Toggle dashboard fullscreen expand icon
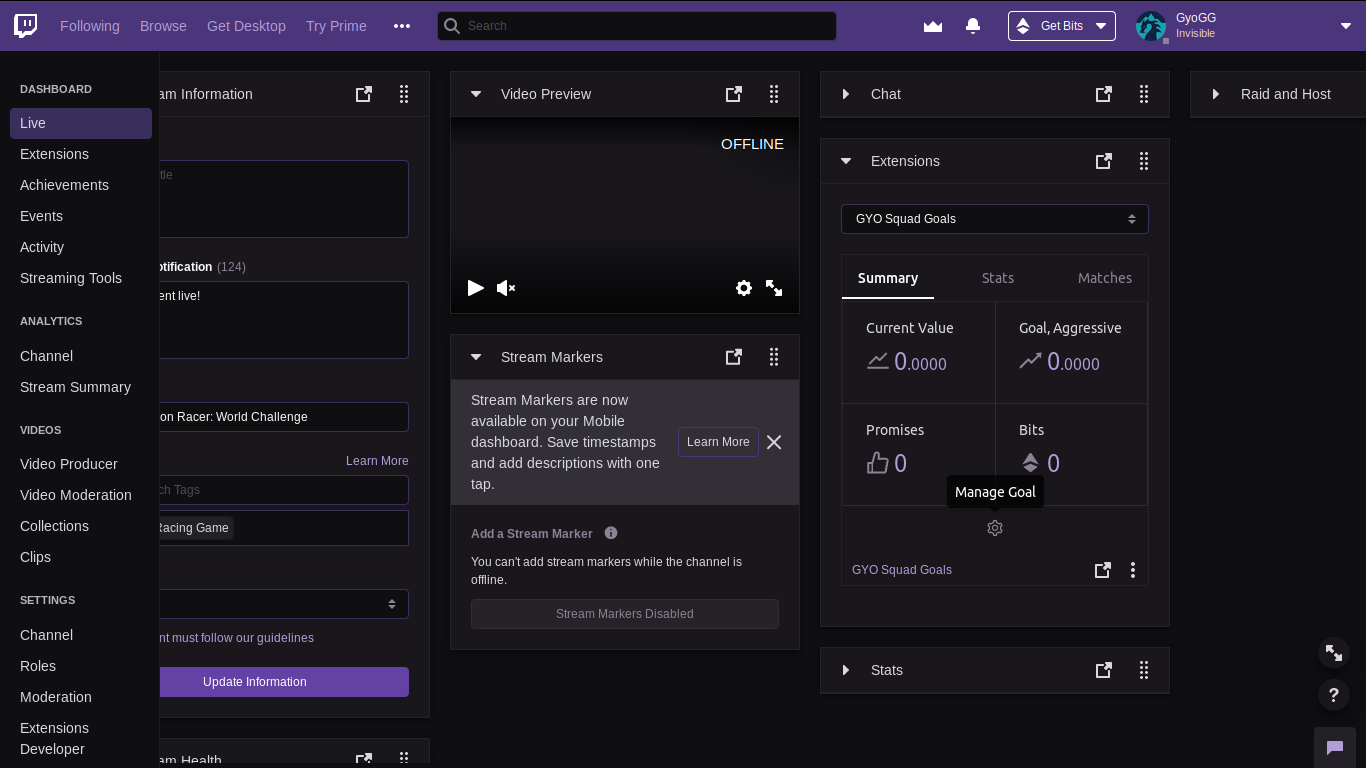Viewport: 1366px width, 768px height. (1334, 653)
